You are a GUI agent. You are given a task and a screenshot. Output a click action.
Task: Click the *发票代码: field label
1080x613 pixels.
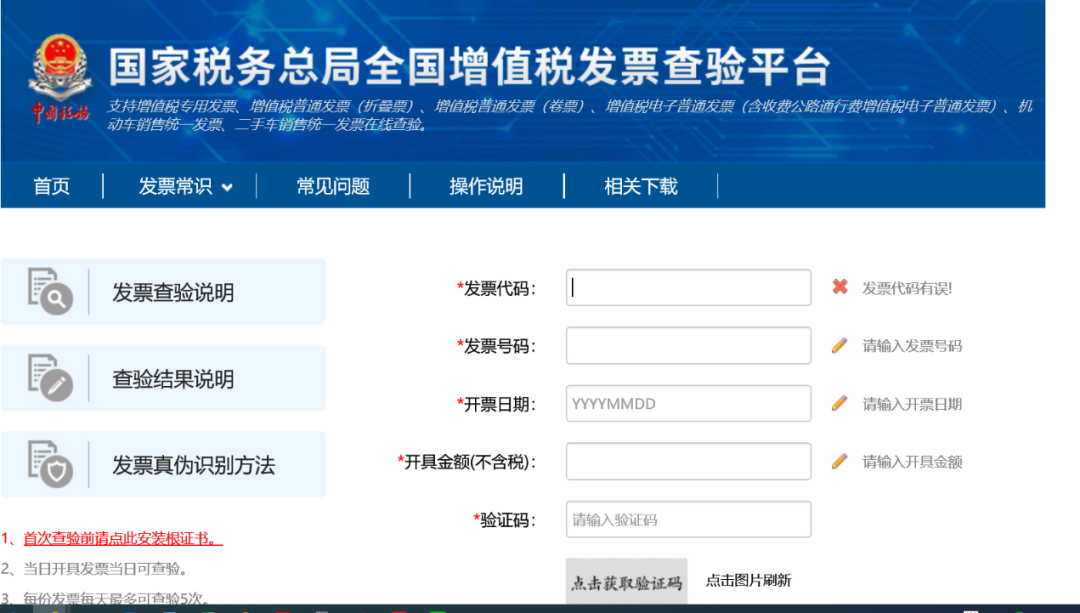click(x=496, y=289)
